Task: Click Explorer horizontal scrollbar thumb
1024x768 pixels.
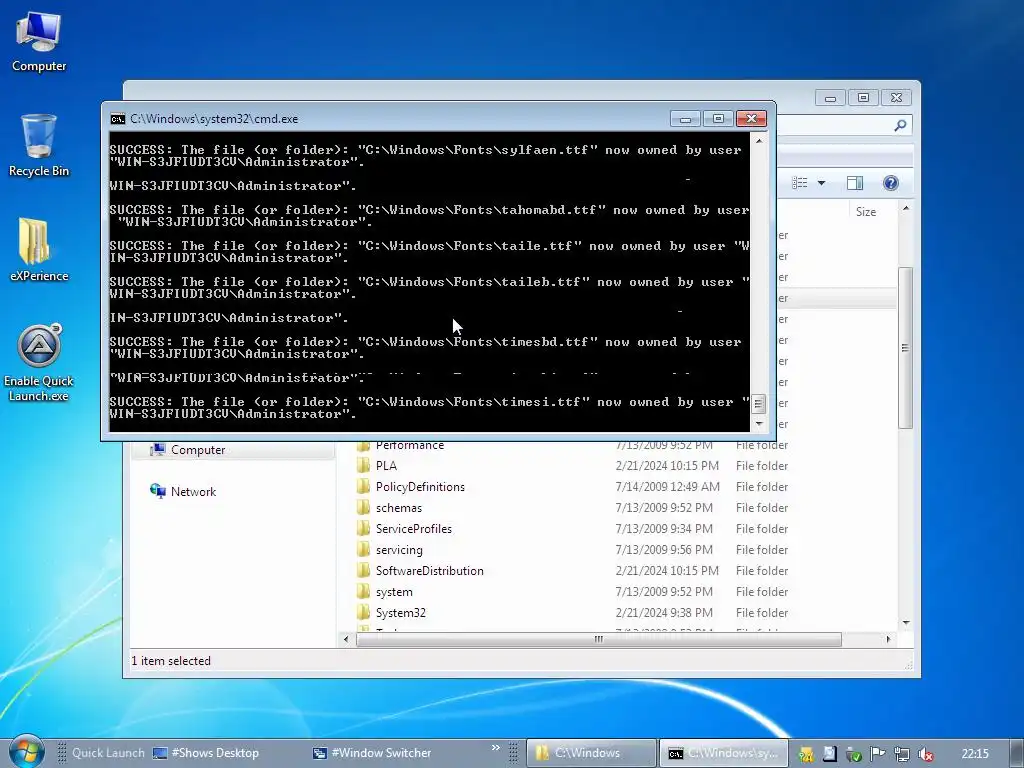Action: (x=598, y=639)
